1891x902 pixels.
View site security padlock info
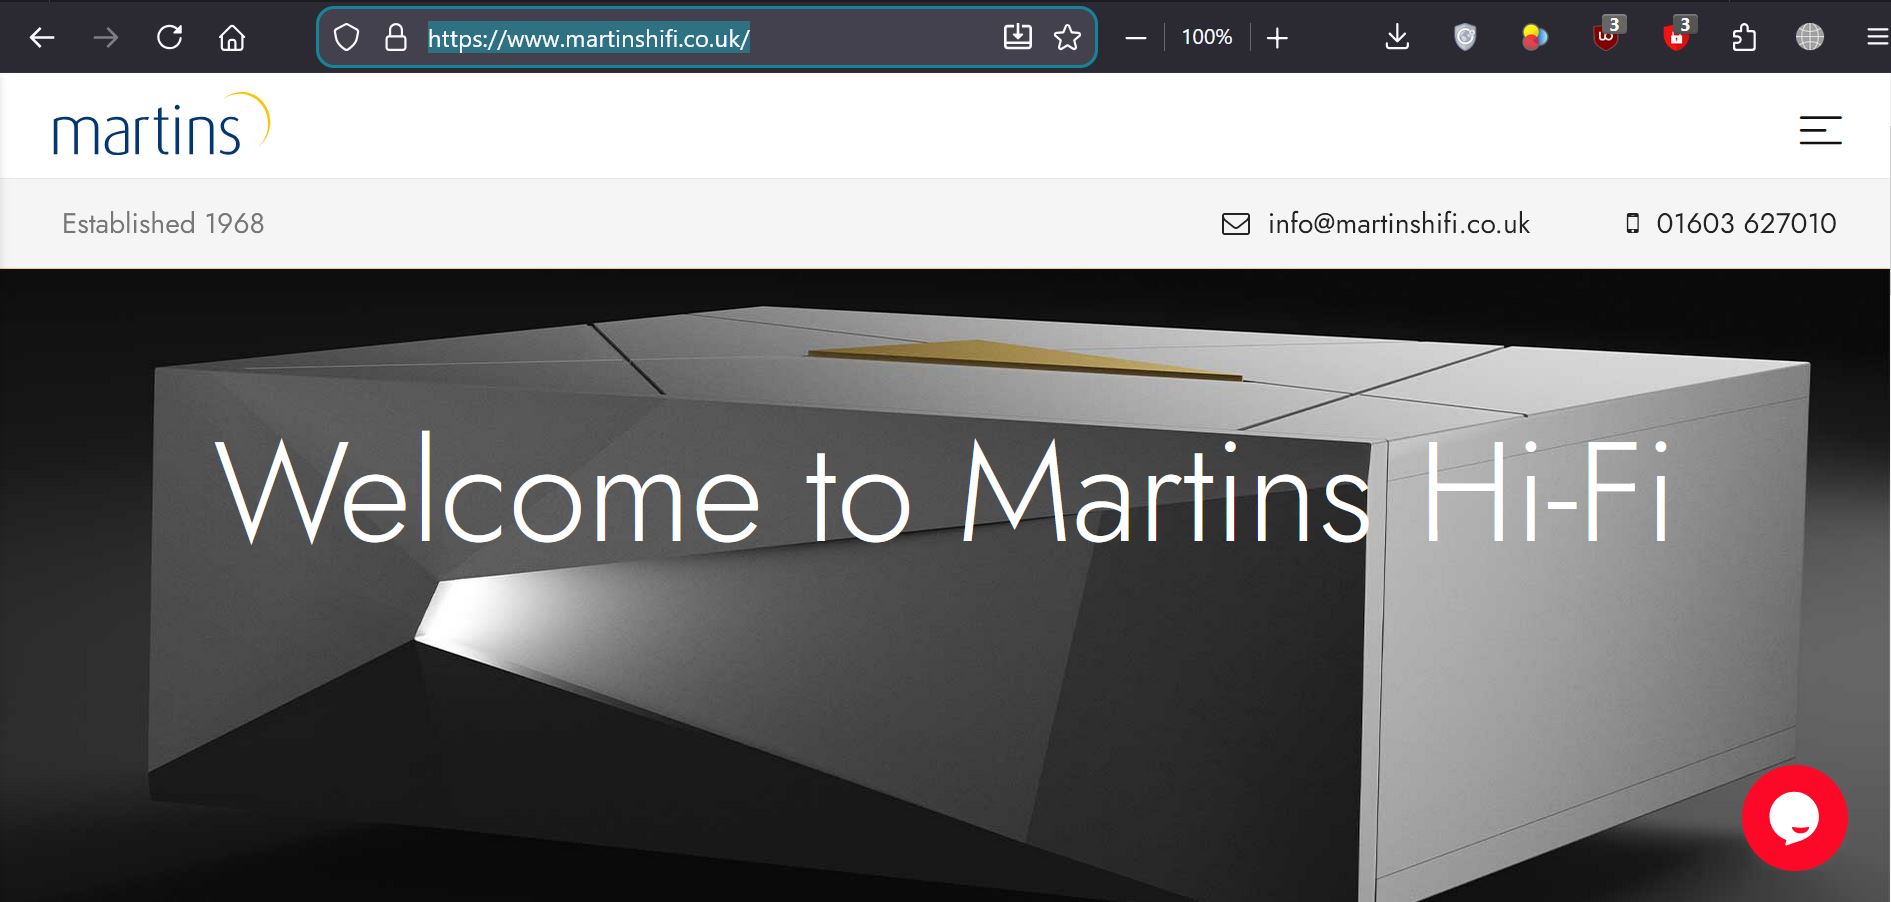pyautogui.click(x=396, y=38)
